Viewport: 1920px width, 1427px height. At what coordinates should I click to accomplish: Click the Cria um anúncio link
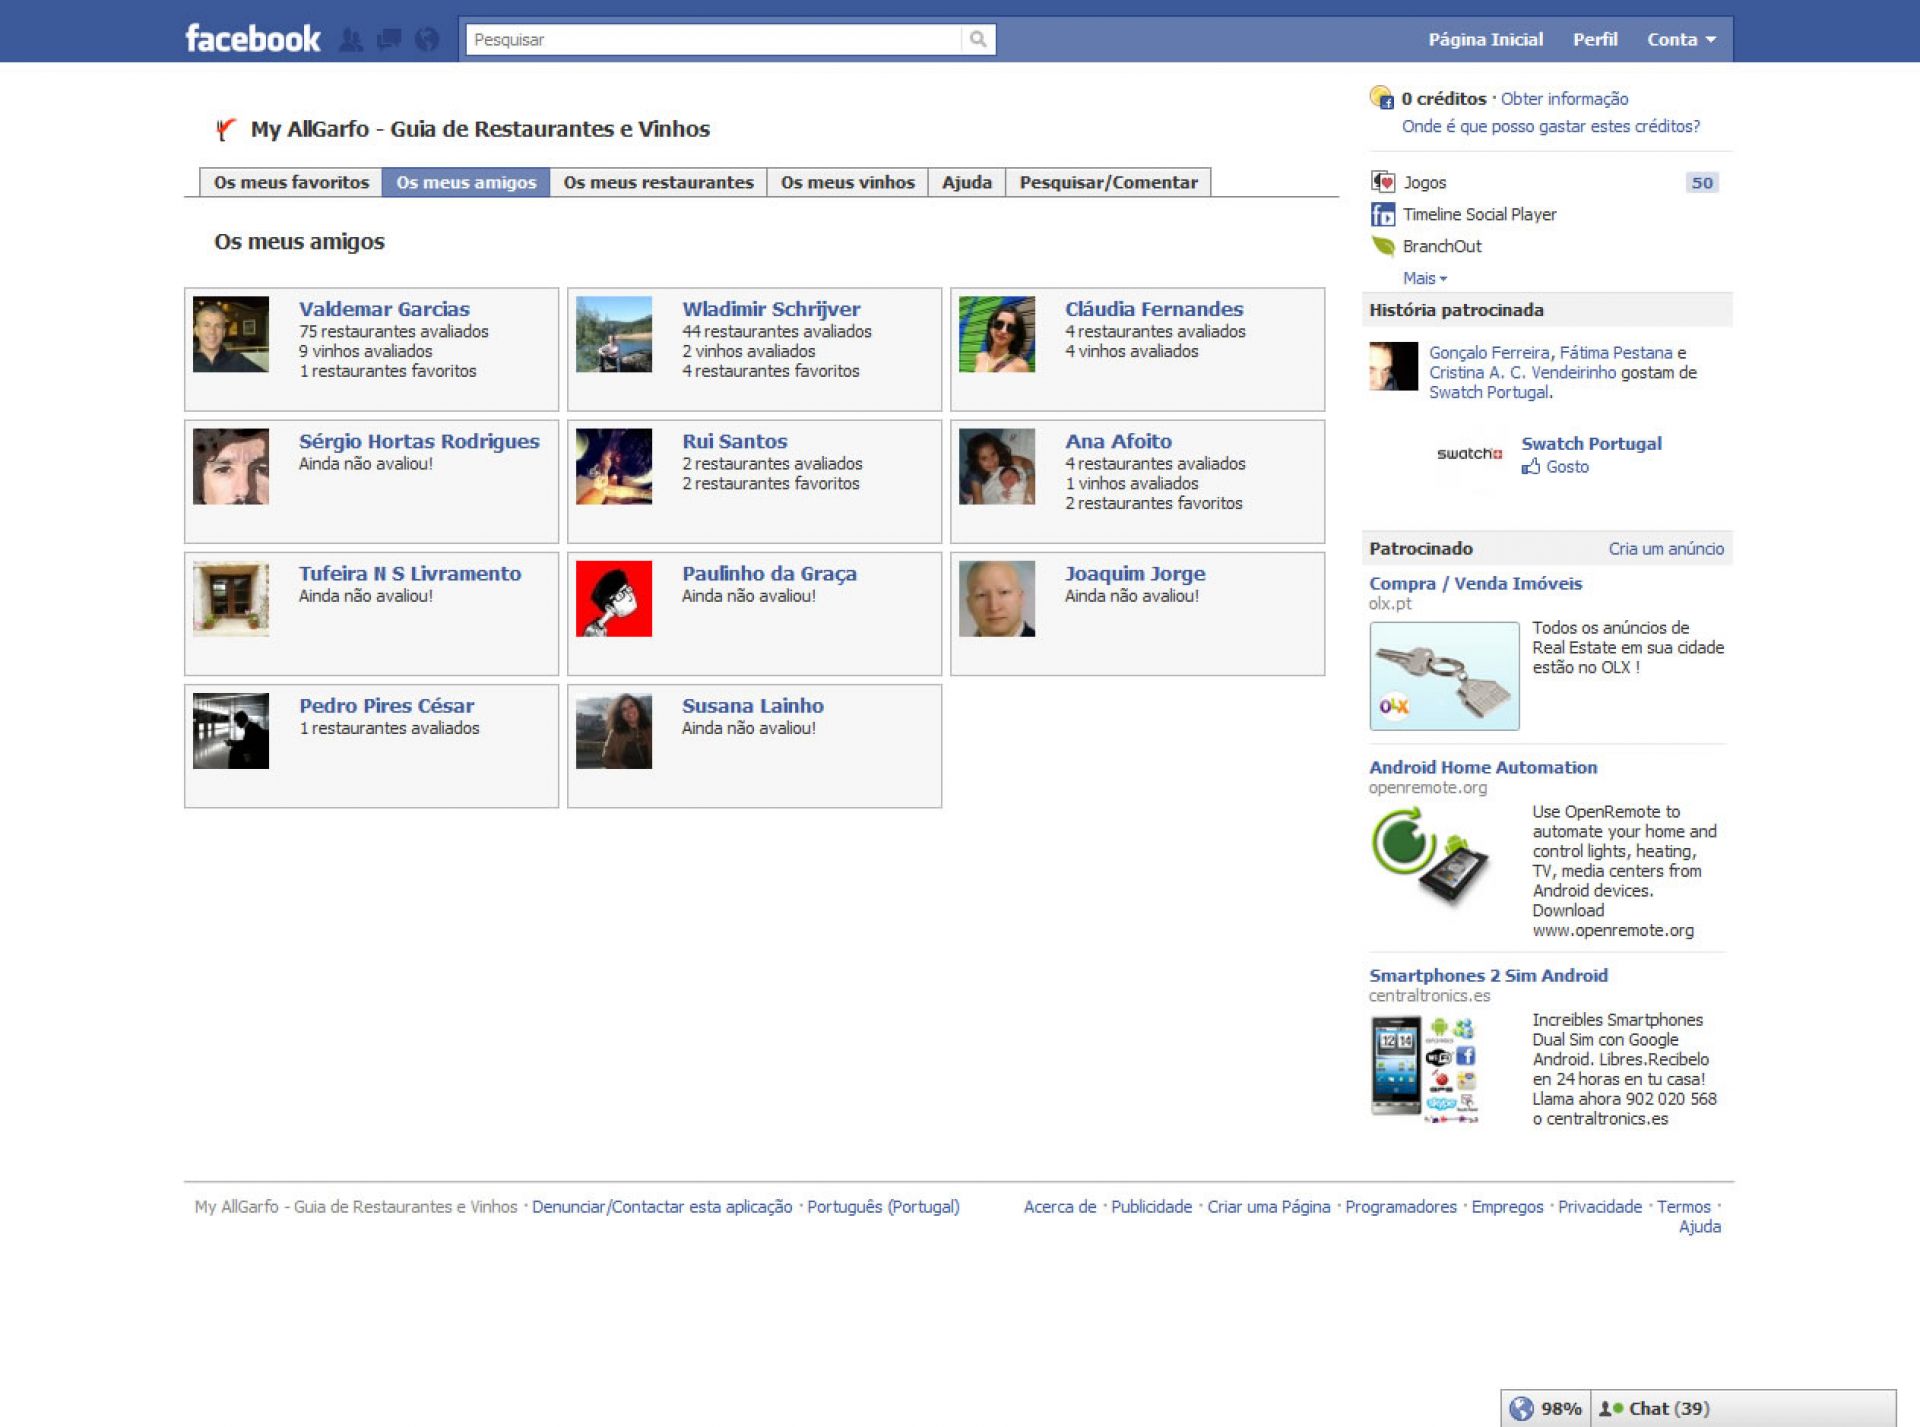pyautogui.click(x=1665, y=548)
